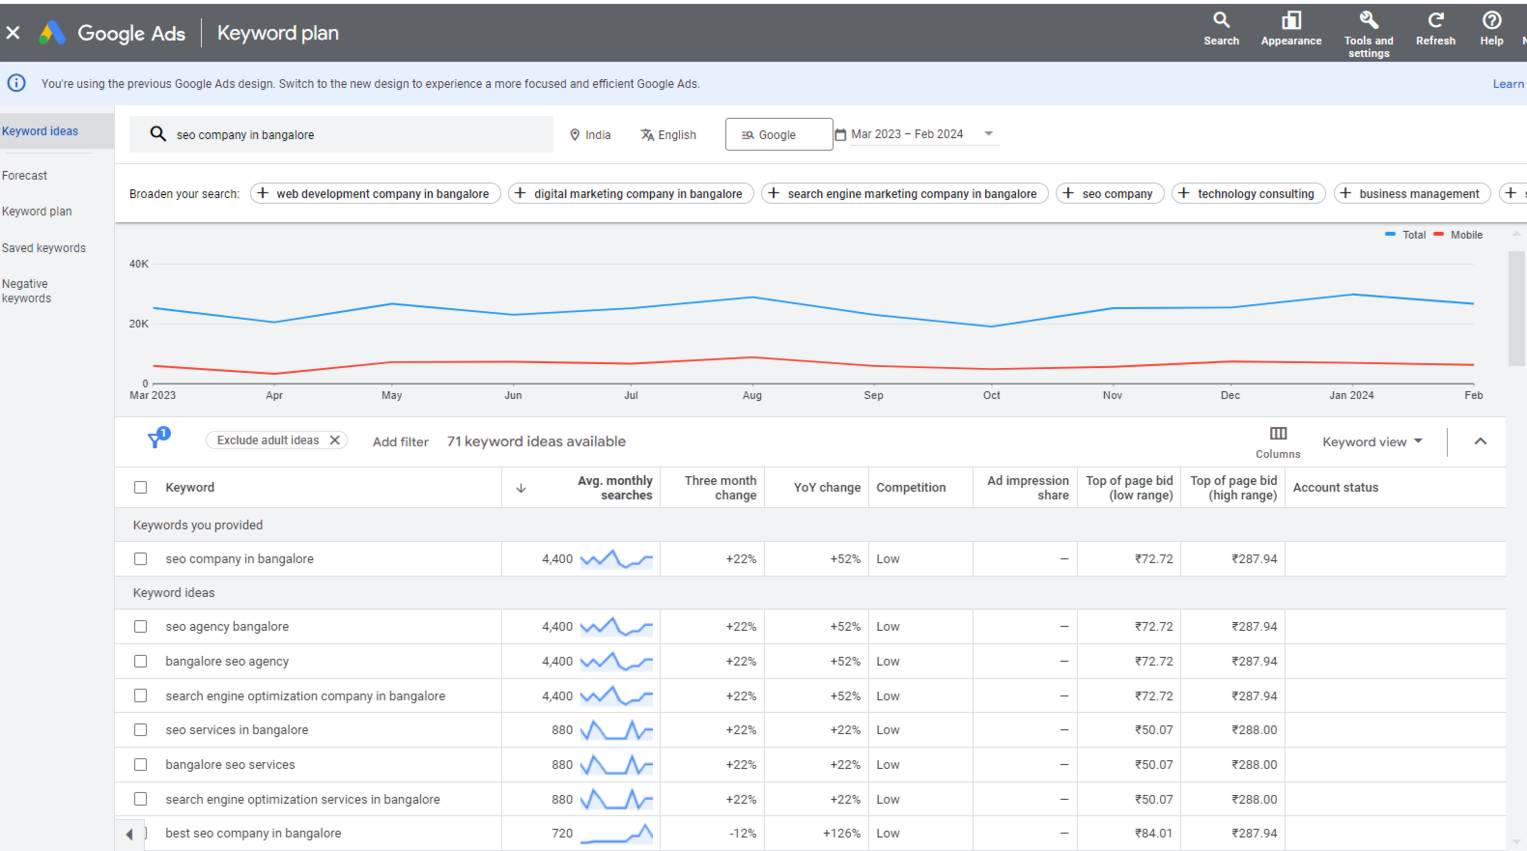Open the Columns chooser icon
1527x851 pixels.
pyautogui.click(x=1278, y=441)
